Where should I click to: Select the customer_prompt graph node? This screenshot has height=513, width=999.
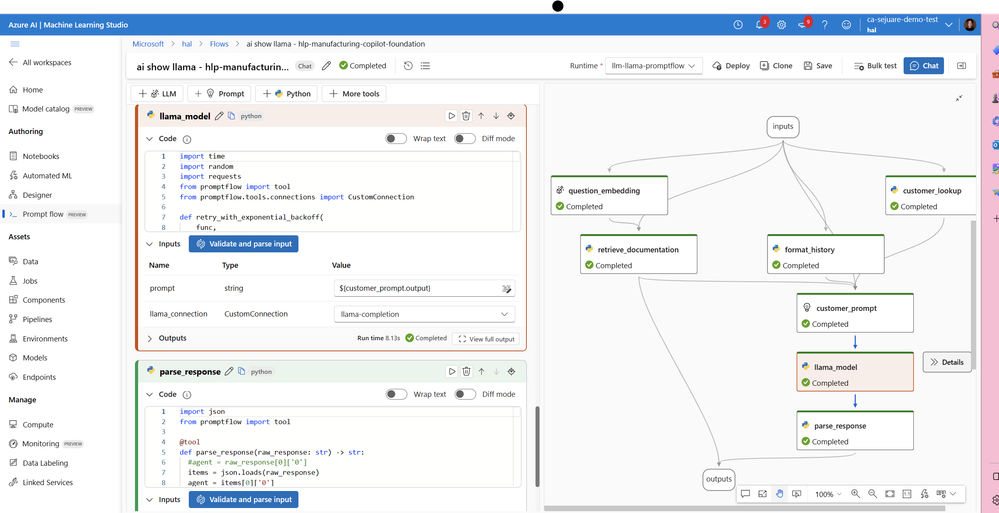(x=855, y=312)
